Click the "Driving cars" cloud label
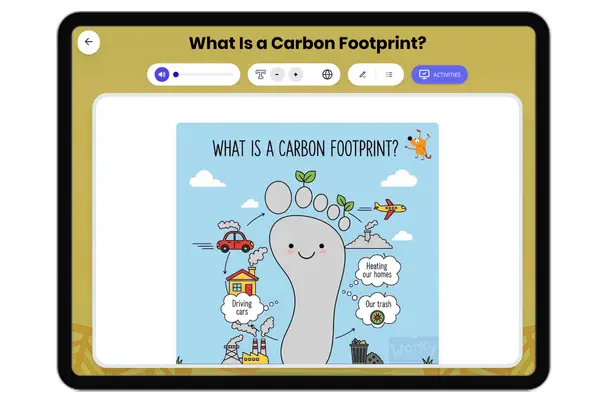Viewport: 600px width, 400px height. pos(242,307)
